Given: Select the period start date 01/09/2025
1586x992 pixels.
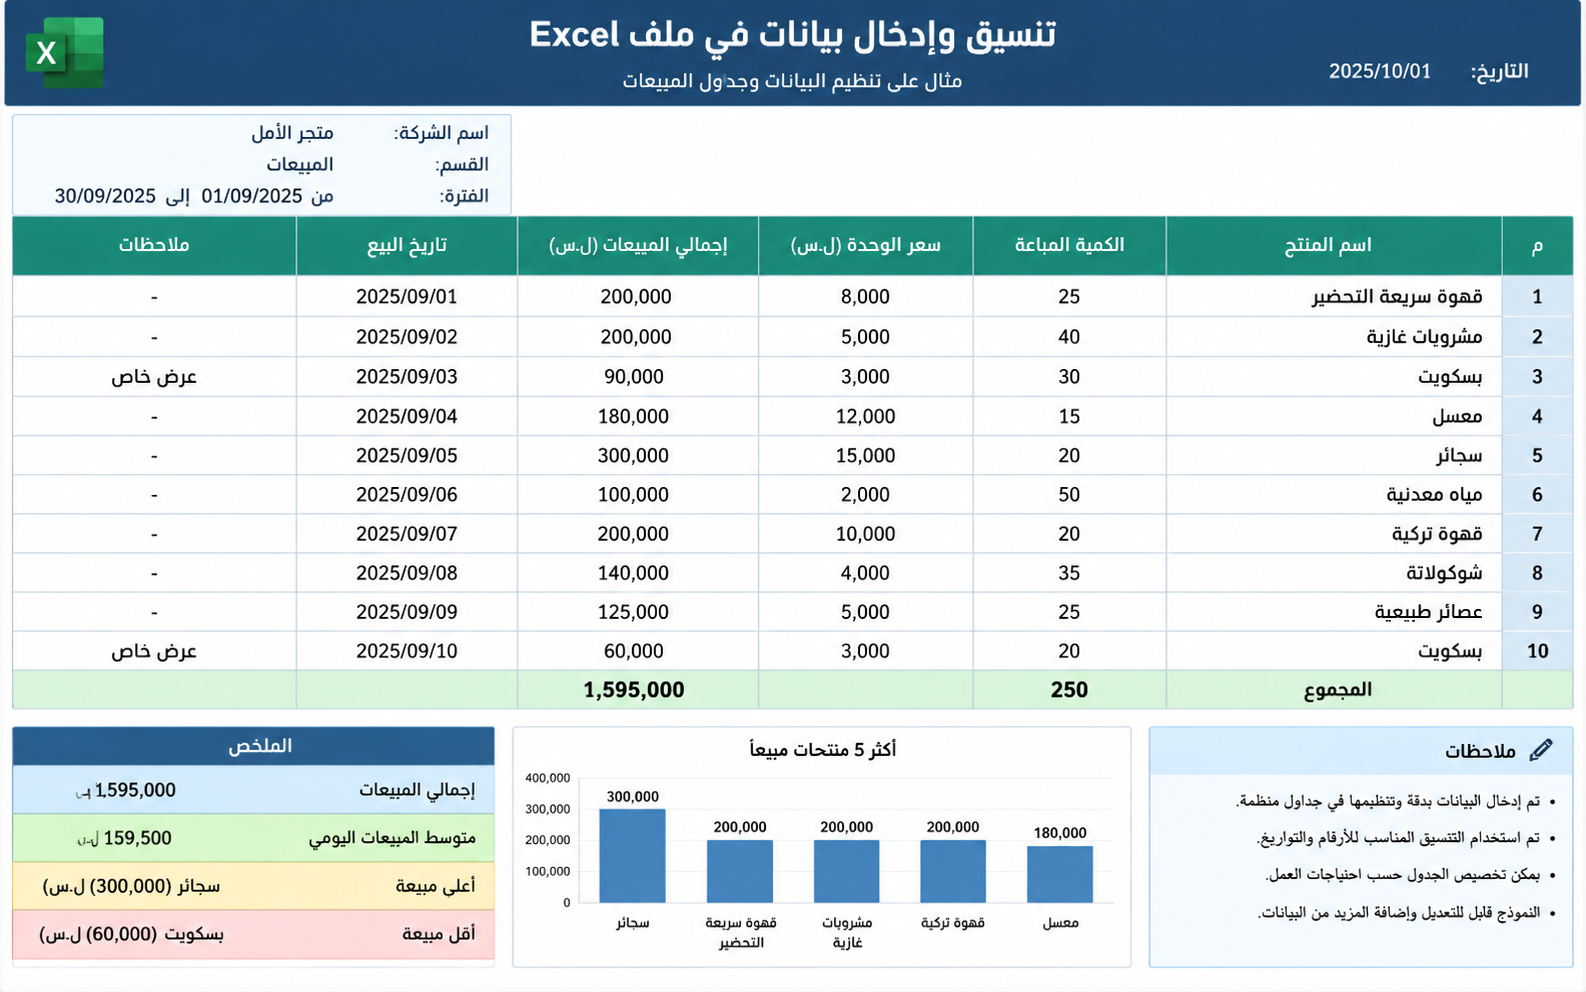Looking at the screenshot, I should click(252, 196).
